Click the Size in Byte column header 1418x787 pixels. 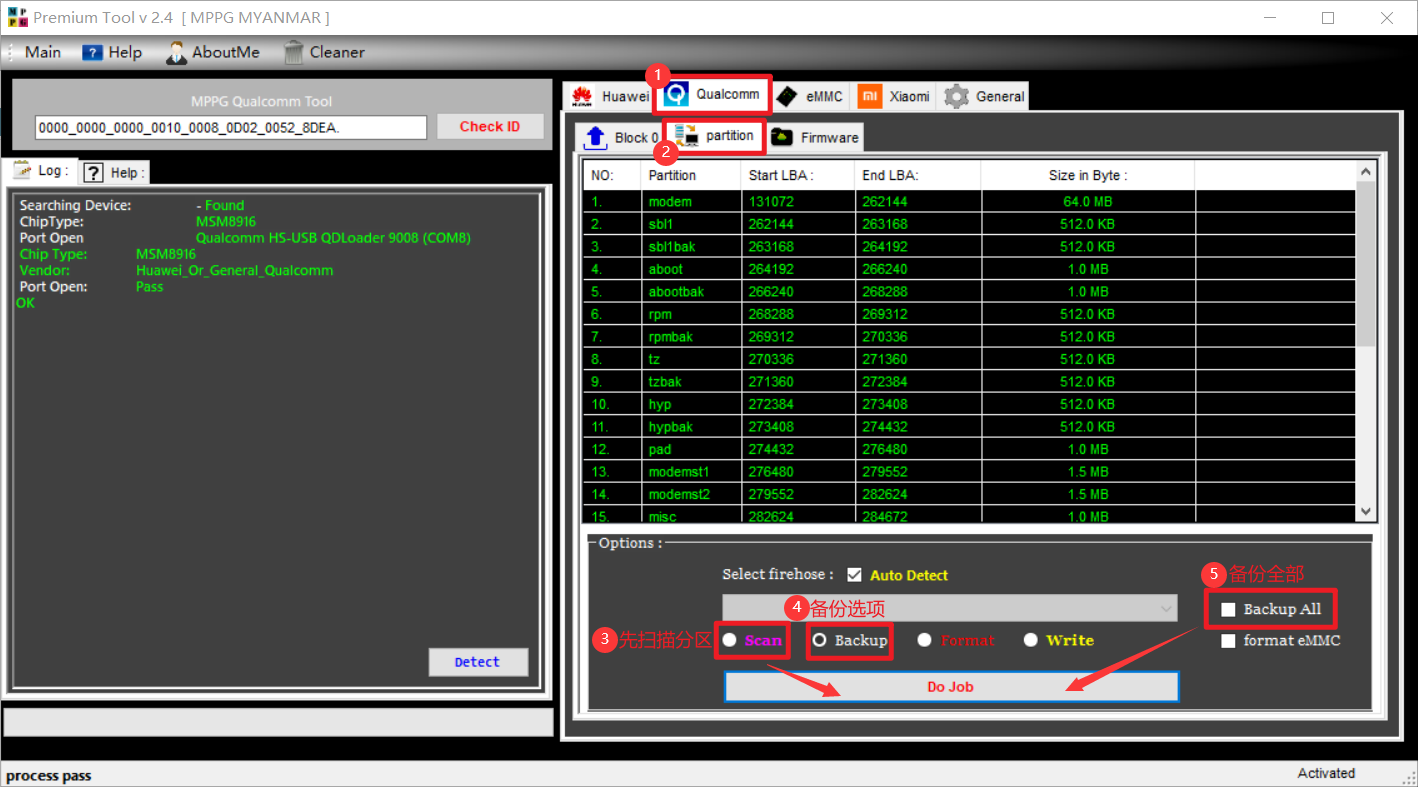pos(1087,175)
